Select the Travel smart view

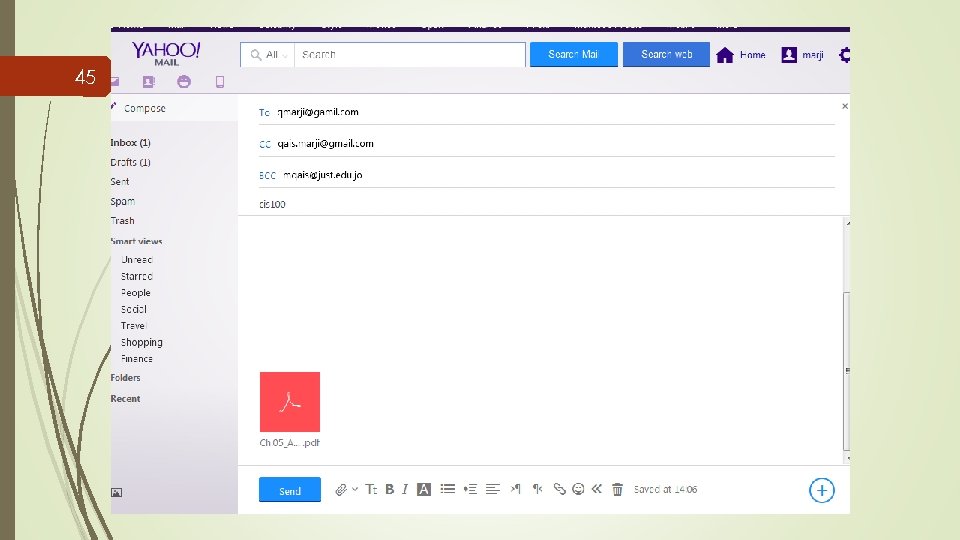click(133, 326)
